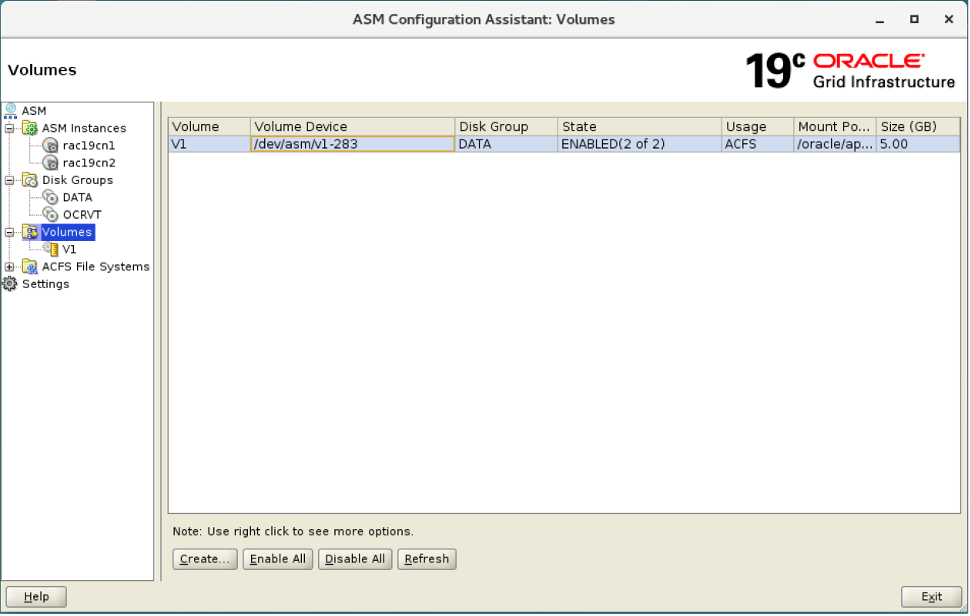Collapse the Volumes tree node
This screenshot has height=616, width=970.
(9, 232)
